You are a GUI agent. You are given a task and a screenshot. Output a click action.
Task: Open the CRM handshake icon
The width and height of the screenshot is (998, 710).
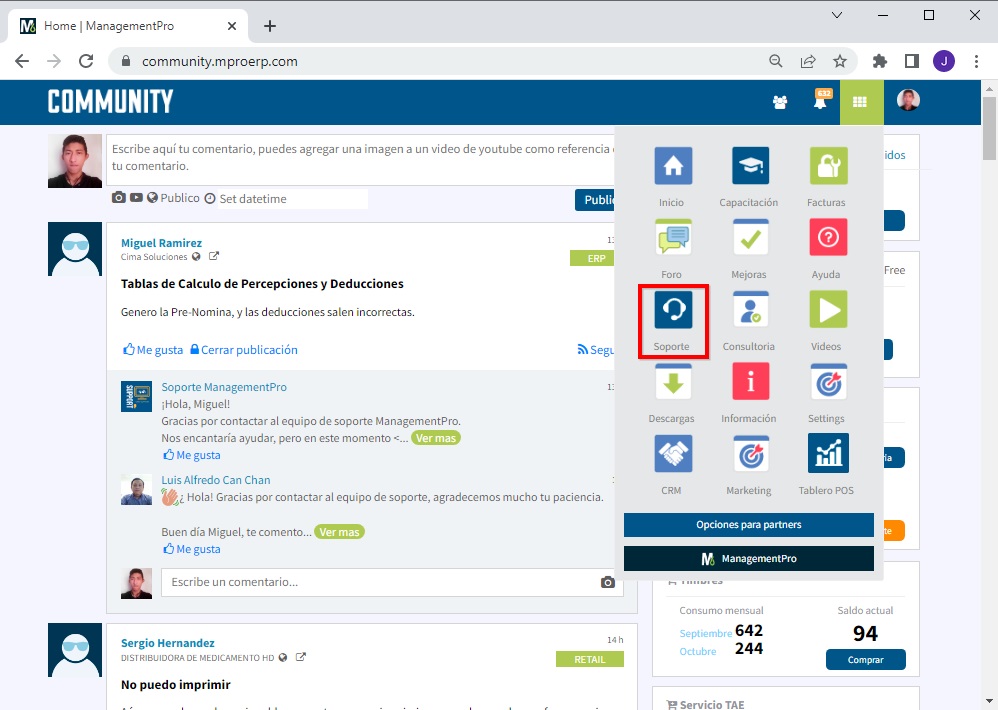click(673, 454)
